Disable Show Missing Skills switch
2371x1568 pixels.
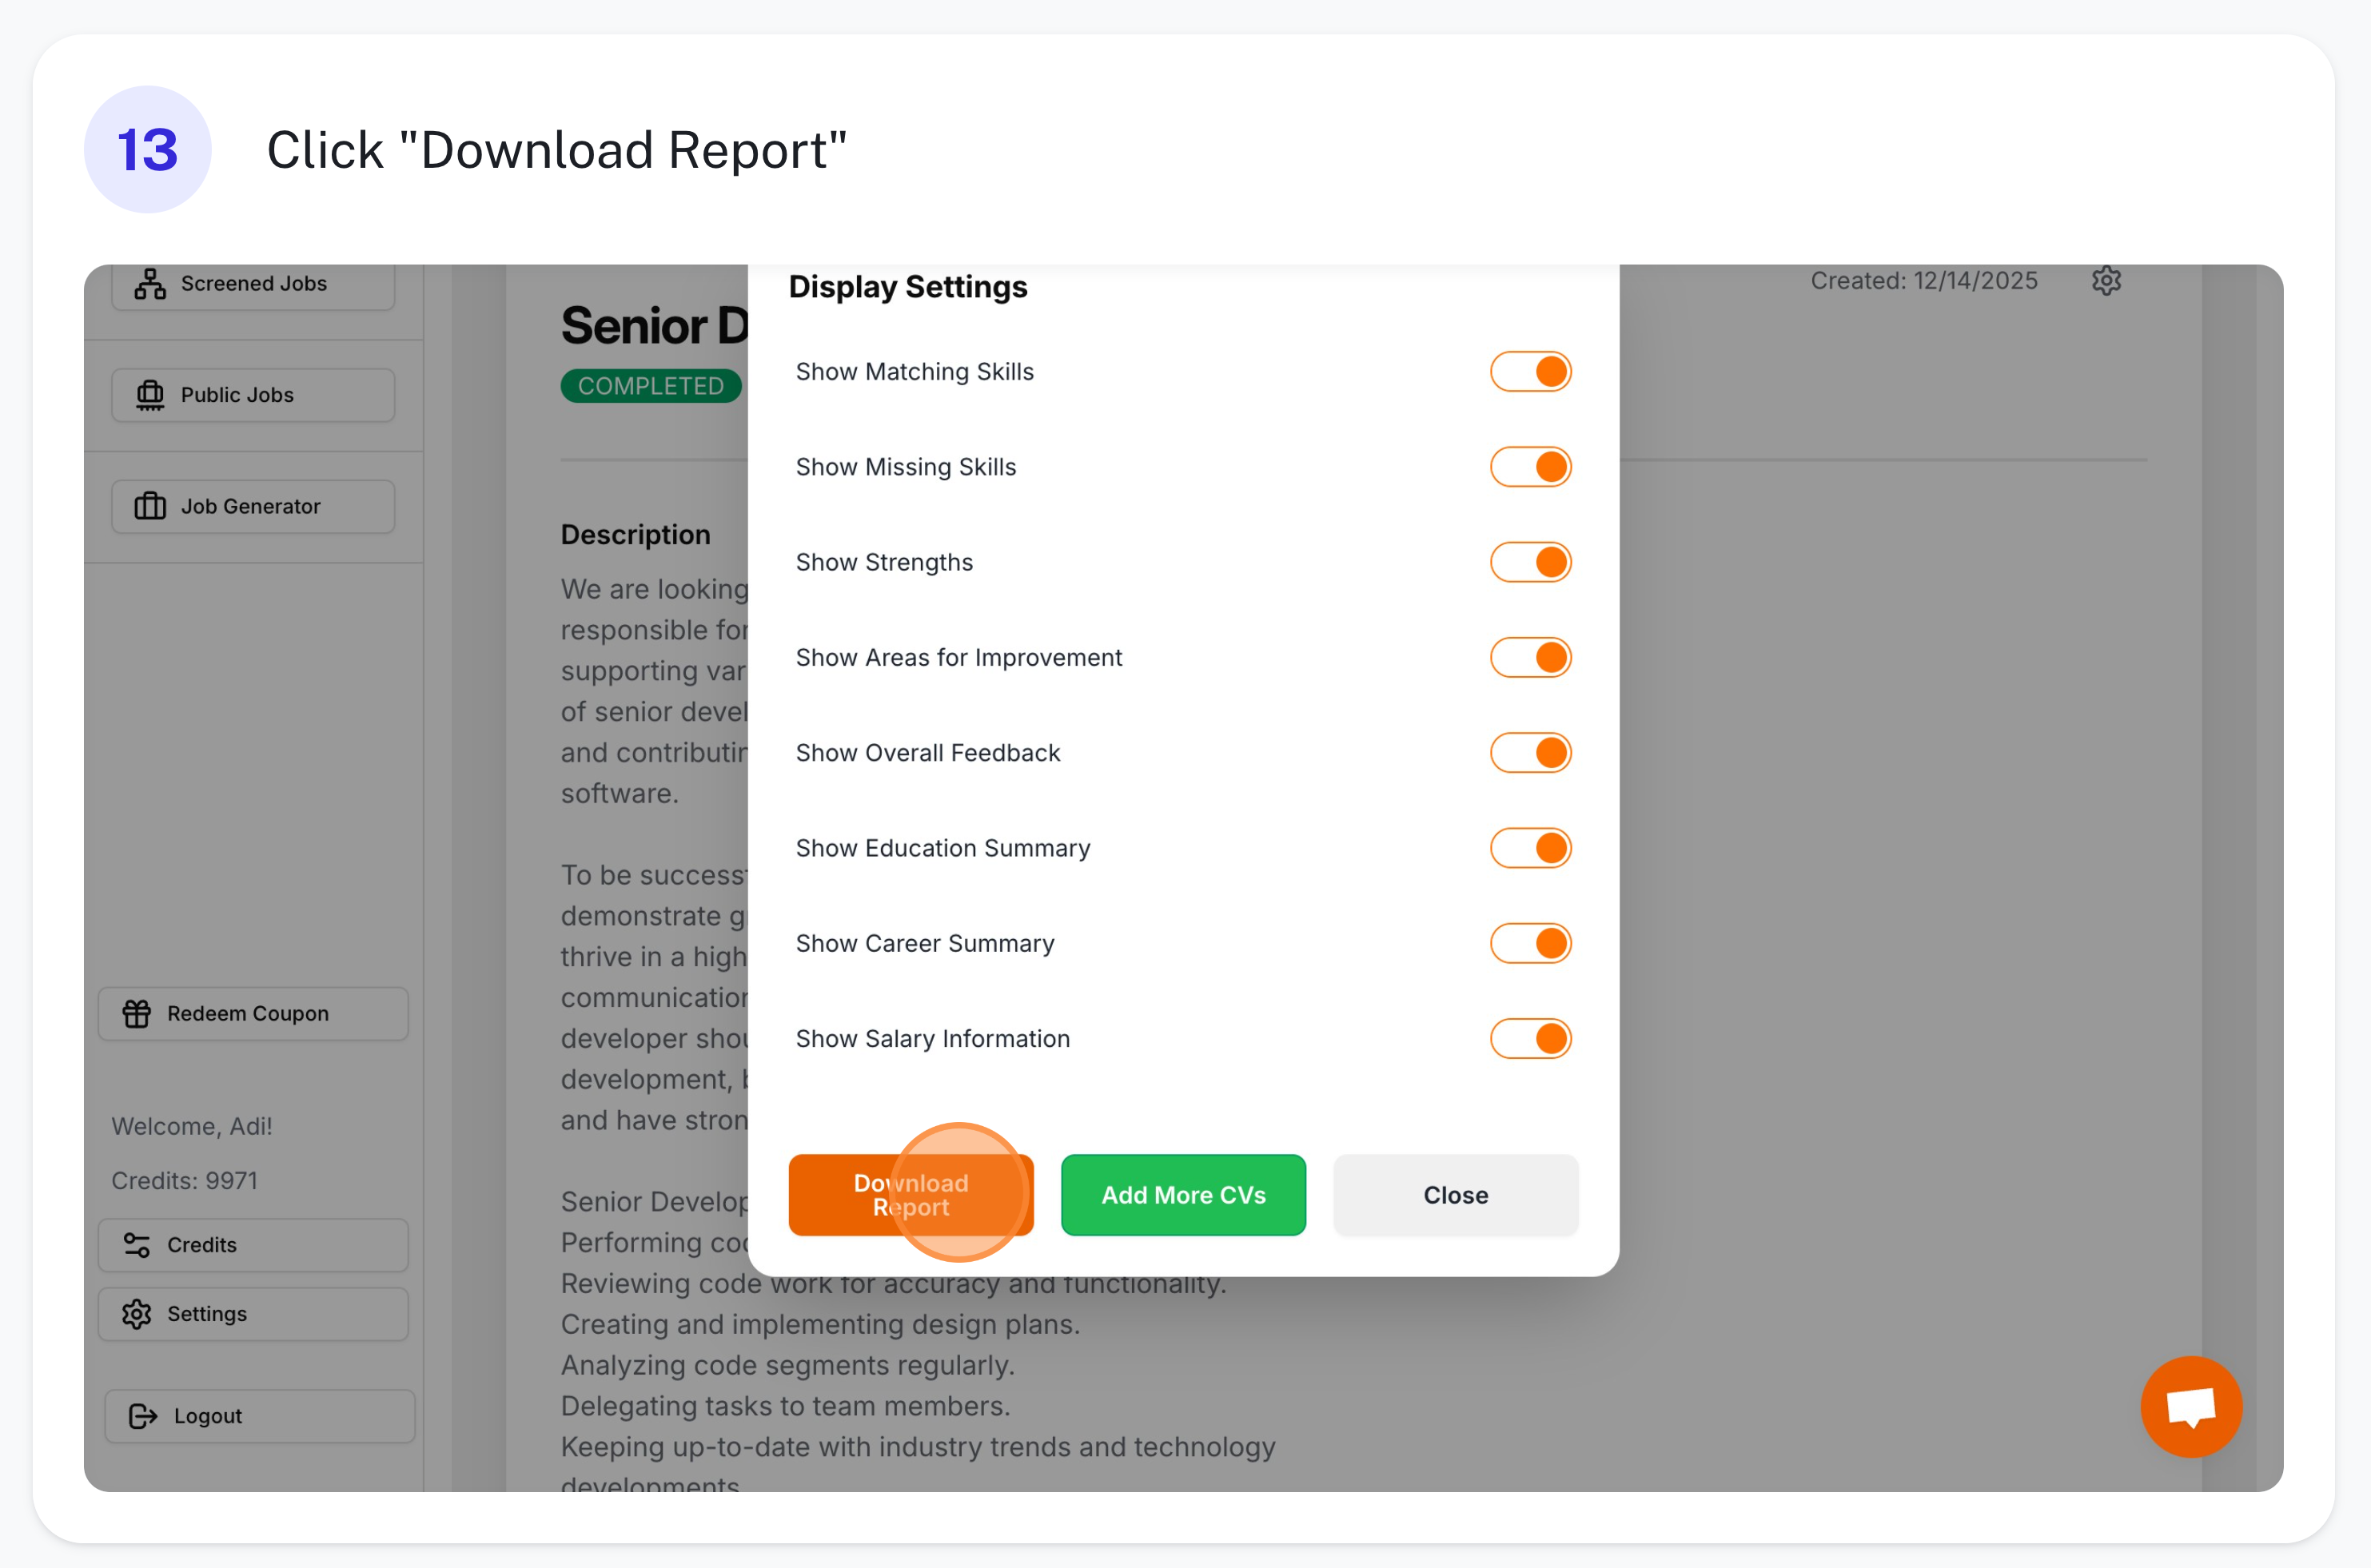1530,467
